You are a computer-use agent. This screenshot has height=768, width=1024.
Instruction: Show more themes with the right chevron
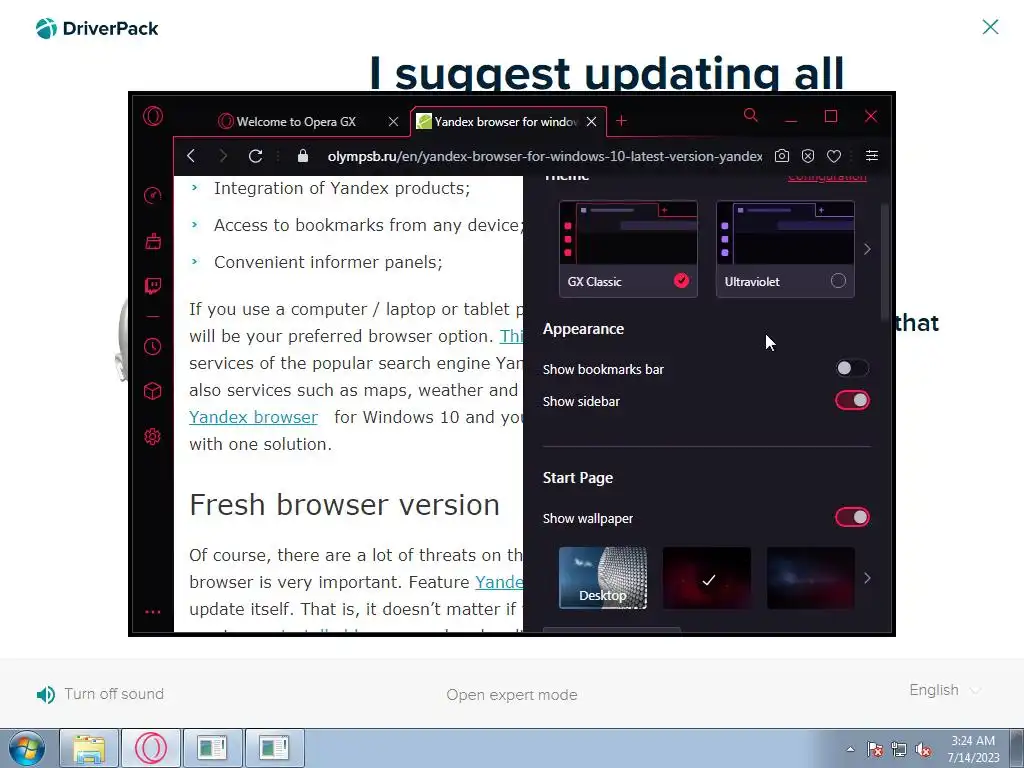867,249
